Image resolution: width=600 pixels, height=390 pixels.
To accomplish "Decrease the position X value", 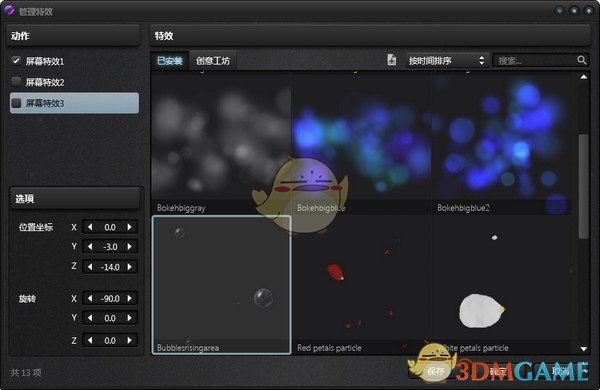I will point(90,227).
